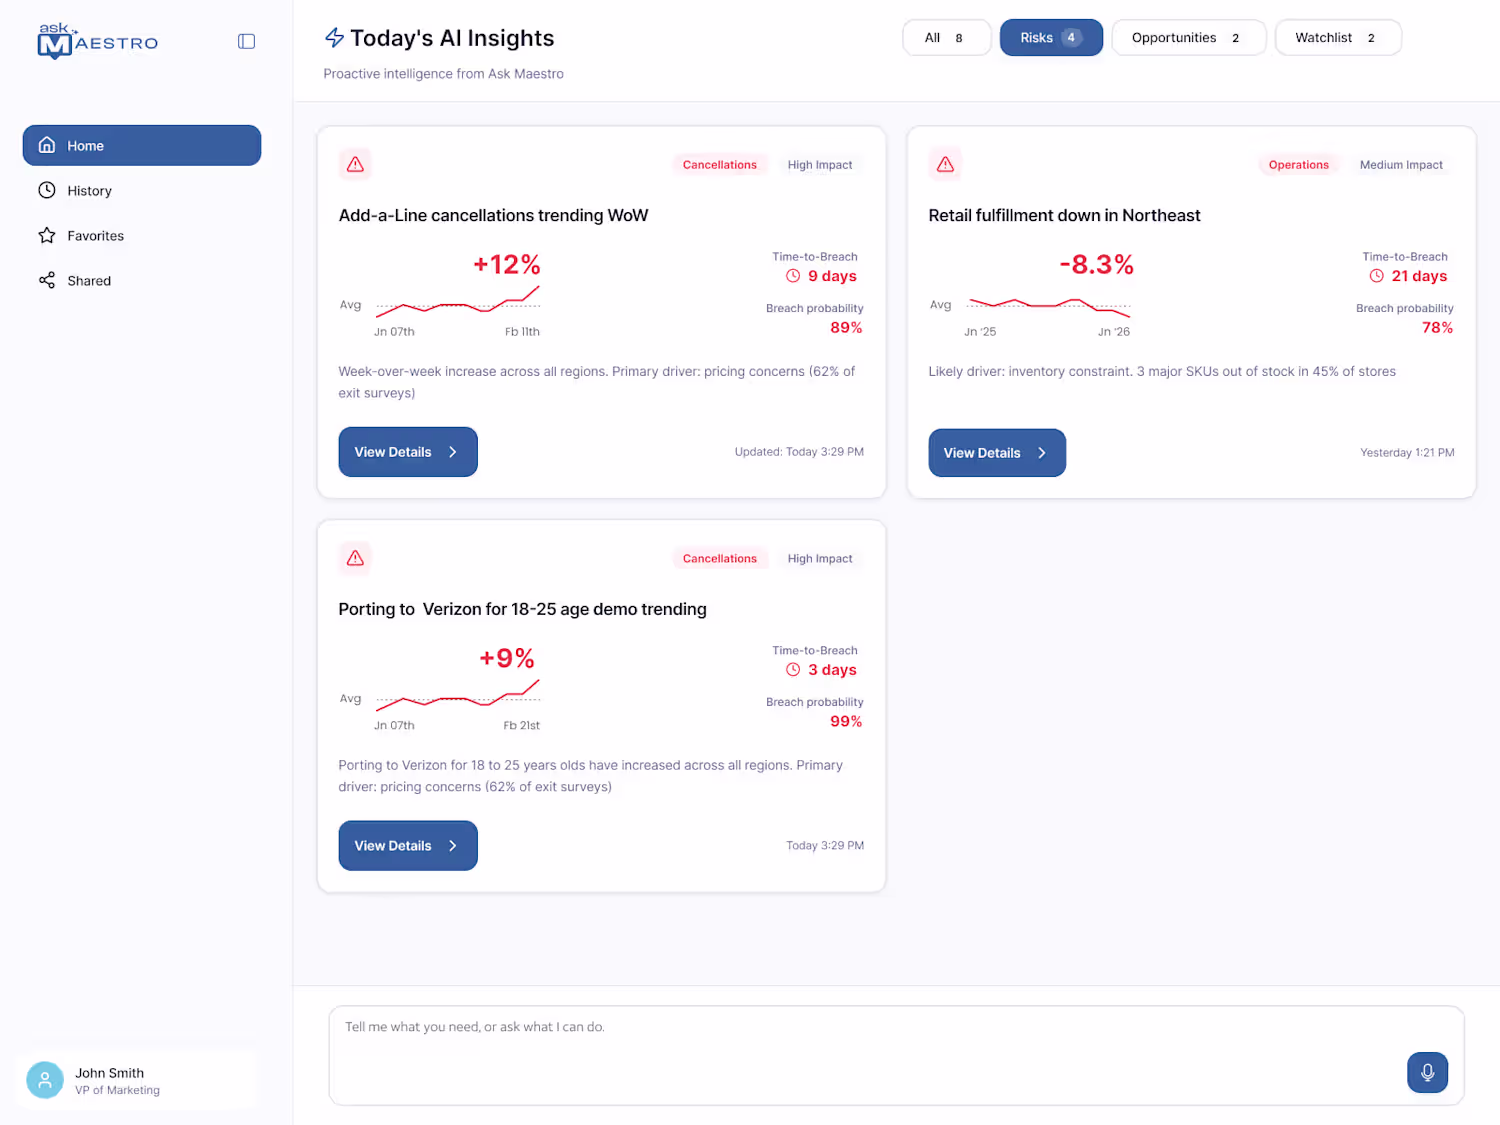This screenshot has height=1125, width=1500.
Task: View Details for Retail fulfillment in Northeast
Action: pyautogui.click(x=997, y=453)
